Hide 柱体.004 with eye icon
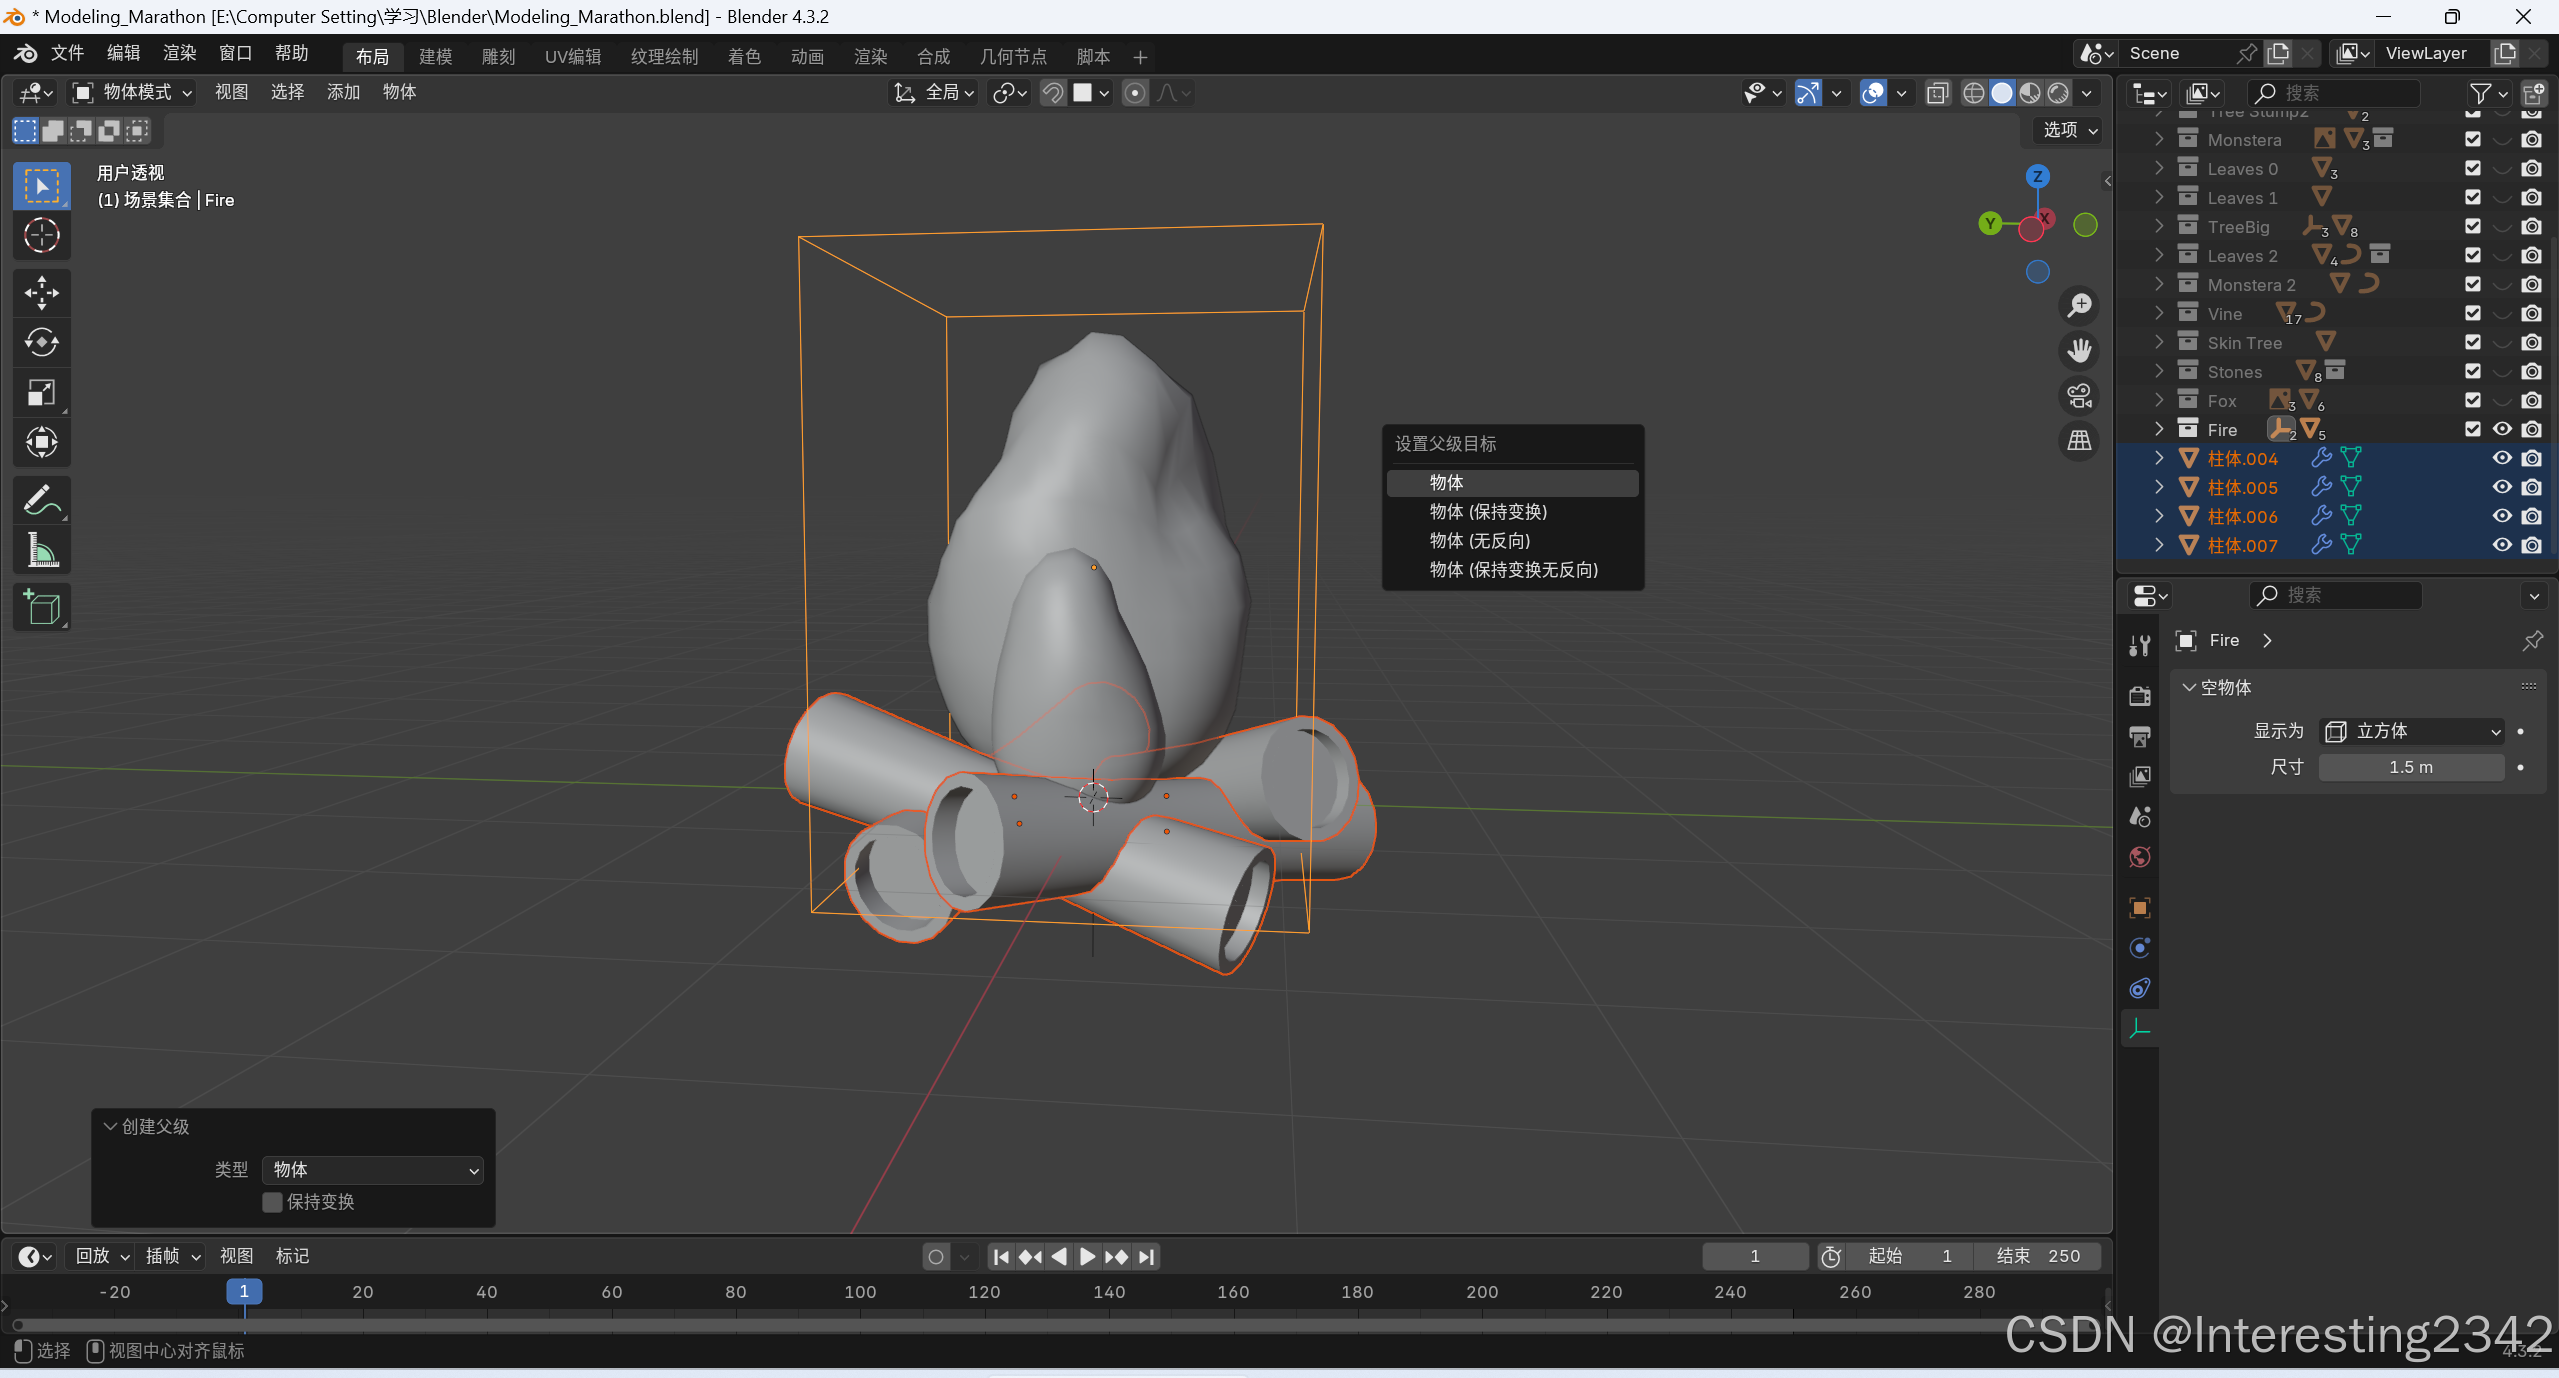The image size is (2559, 1378). [2502, 458]
